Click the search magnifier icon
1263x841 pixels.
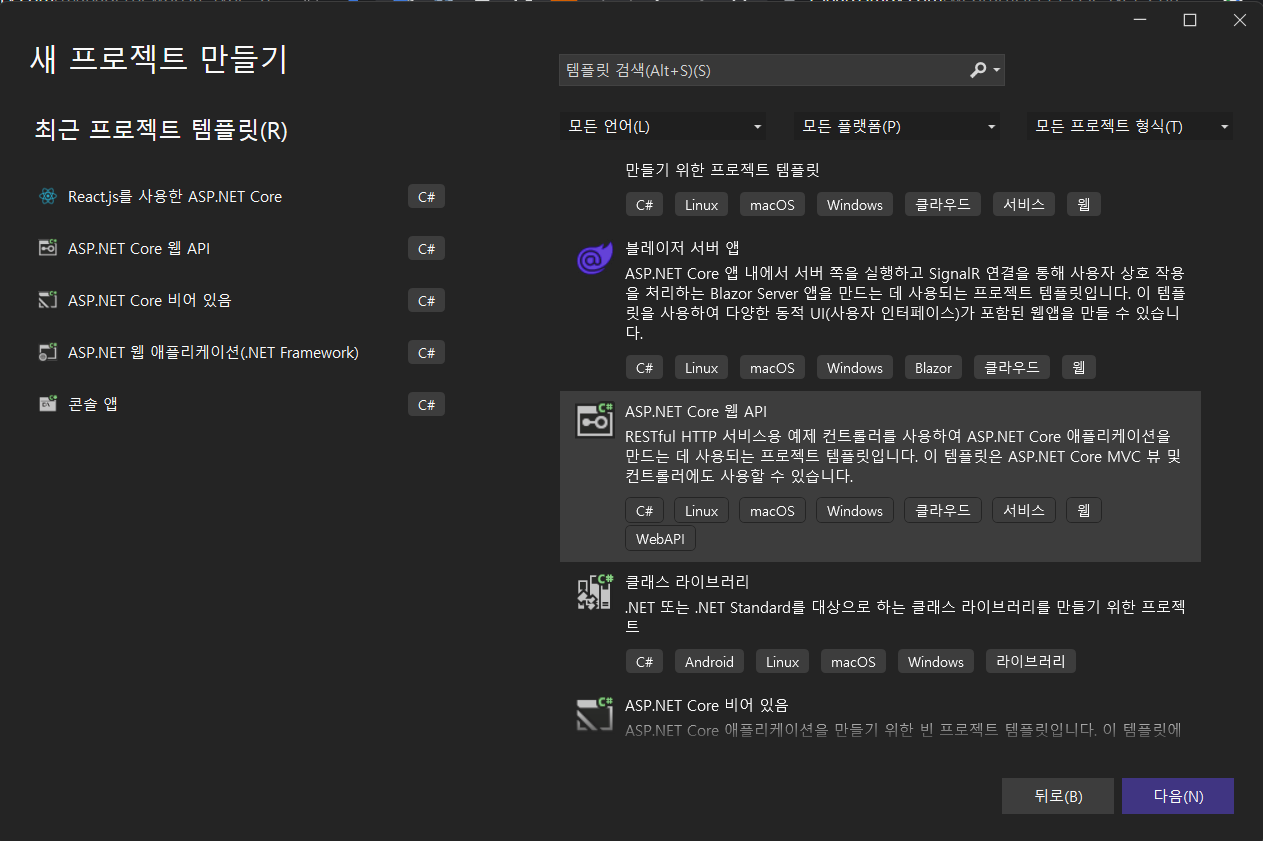coord(978,70)
